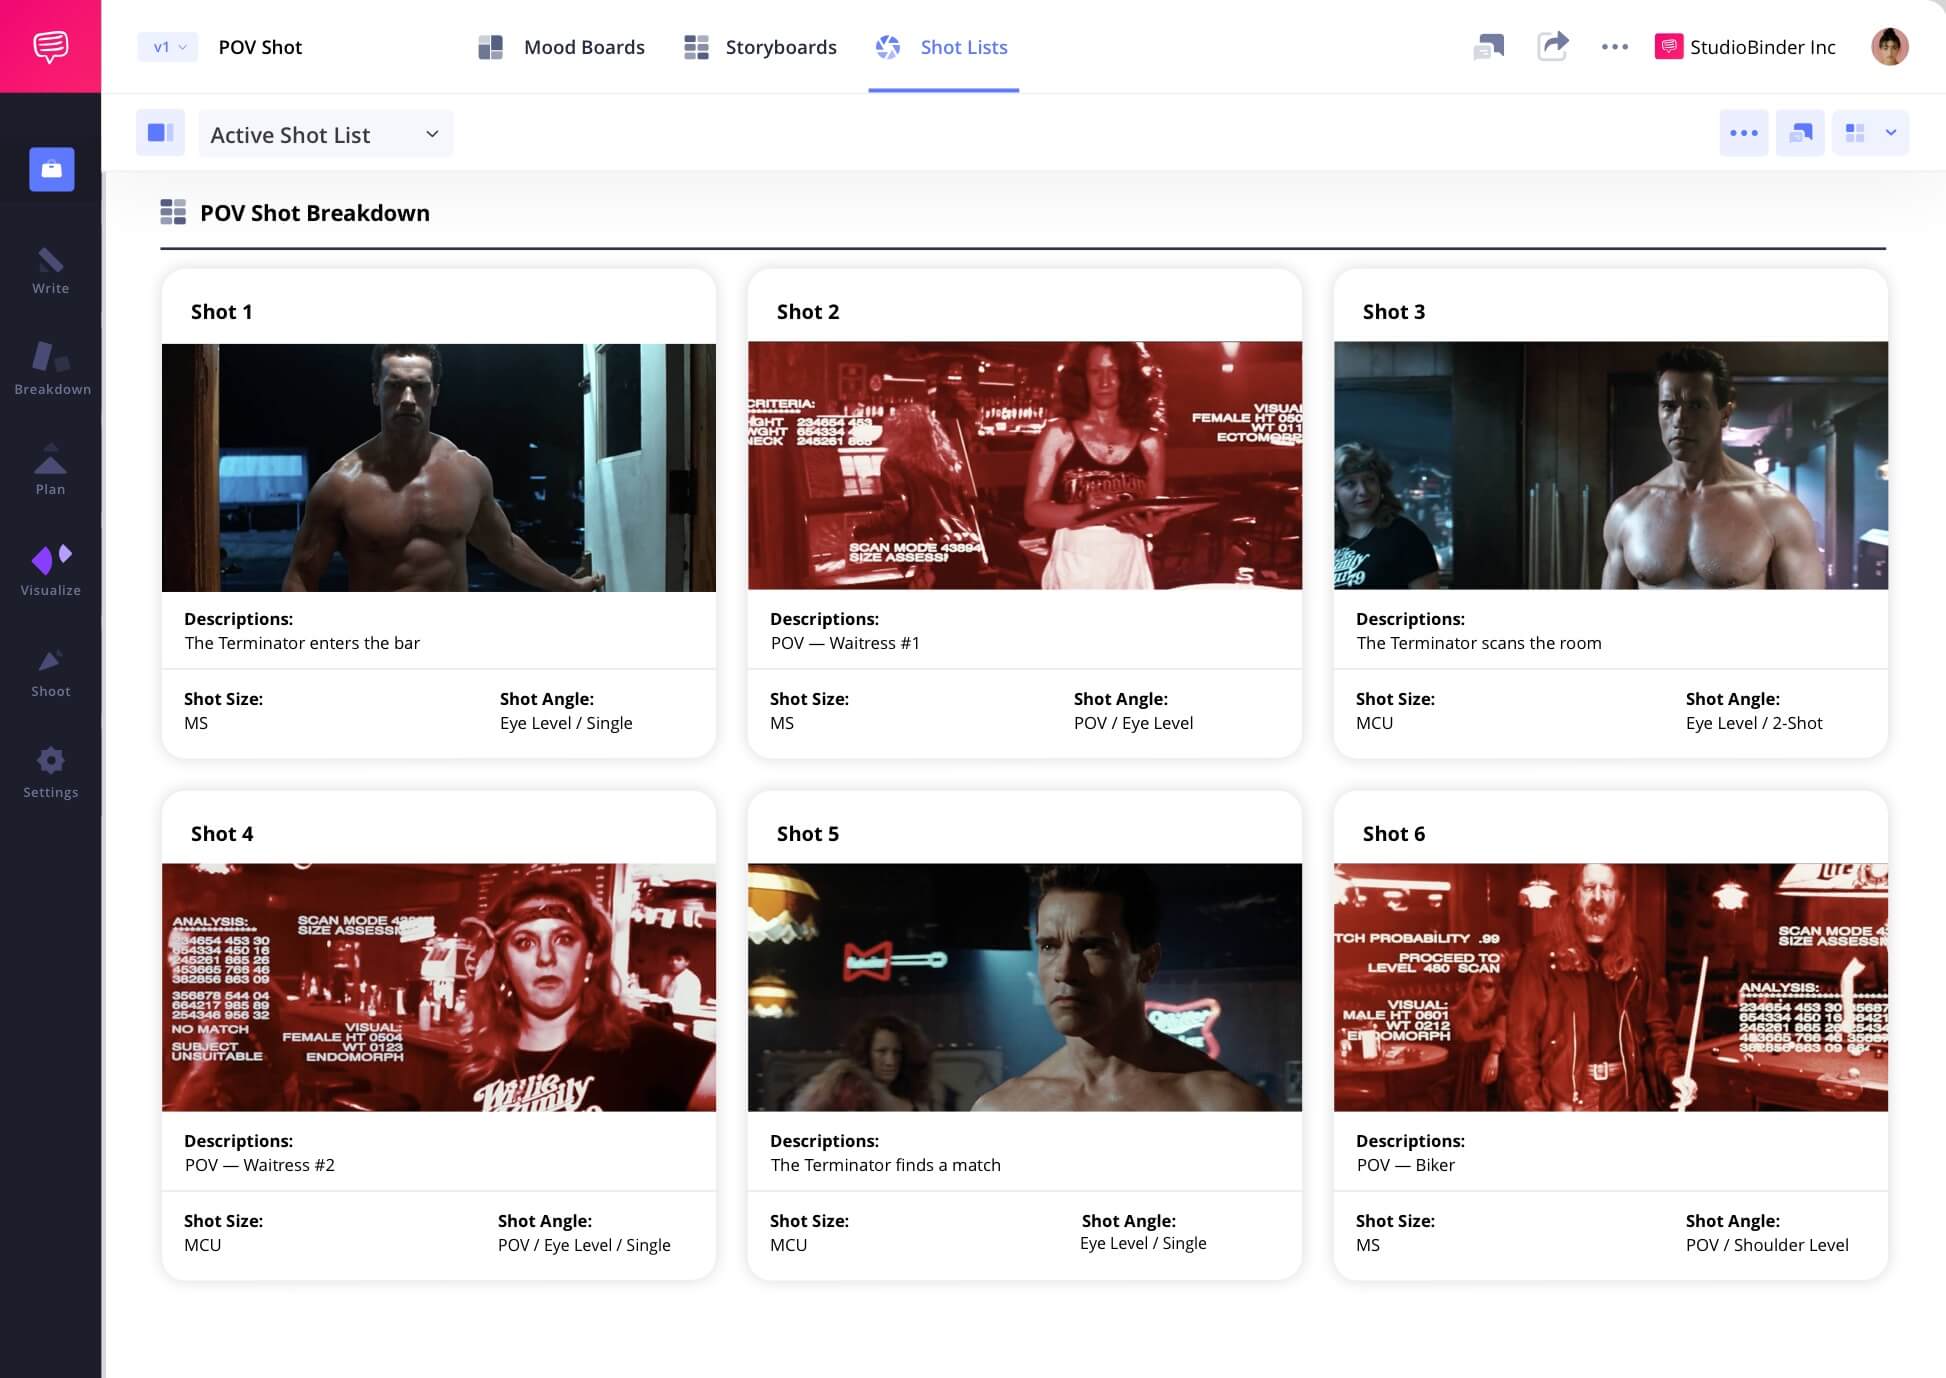The height and width of the screenshot is (1378, 1946).
Task: Toggle the sidebar panel view button
Action: point(160,133)
